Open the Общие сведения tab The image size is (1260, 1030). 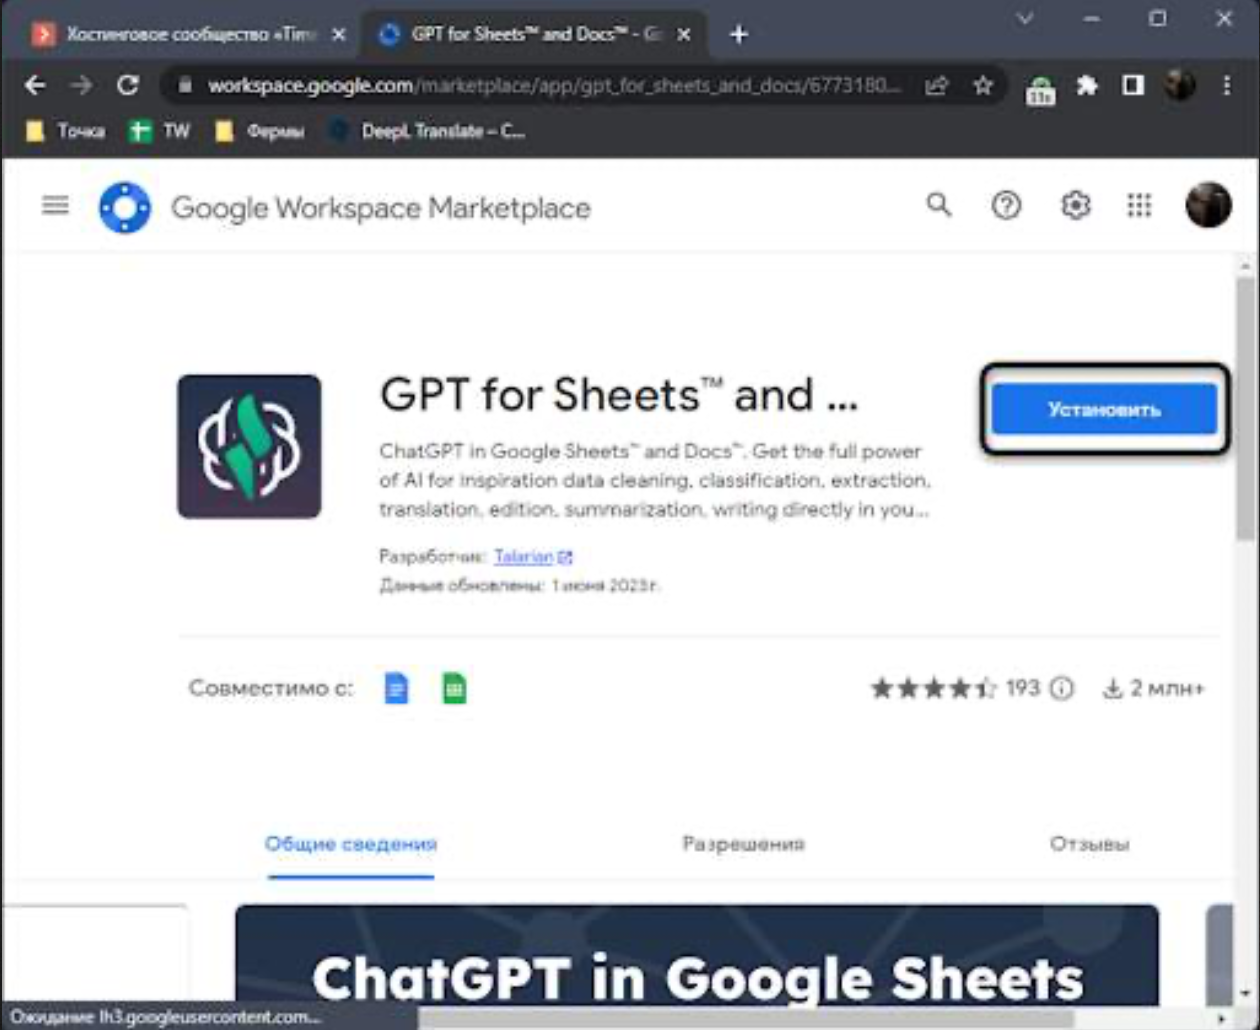pyautogui.click(x=351, y=844)
